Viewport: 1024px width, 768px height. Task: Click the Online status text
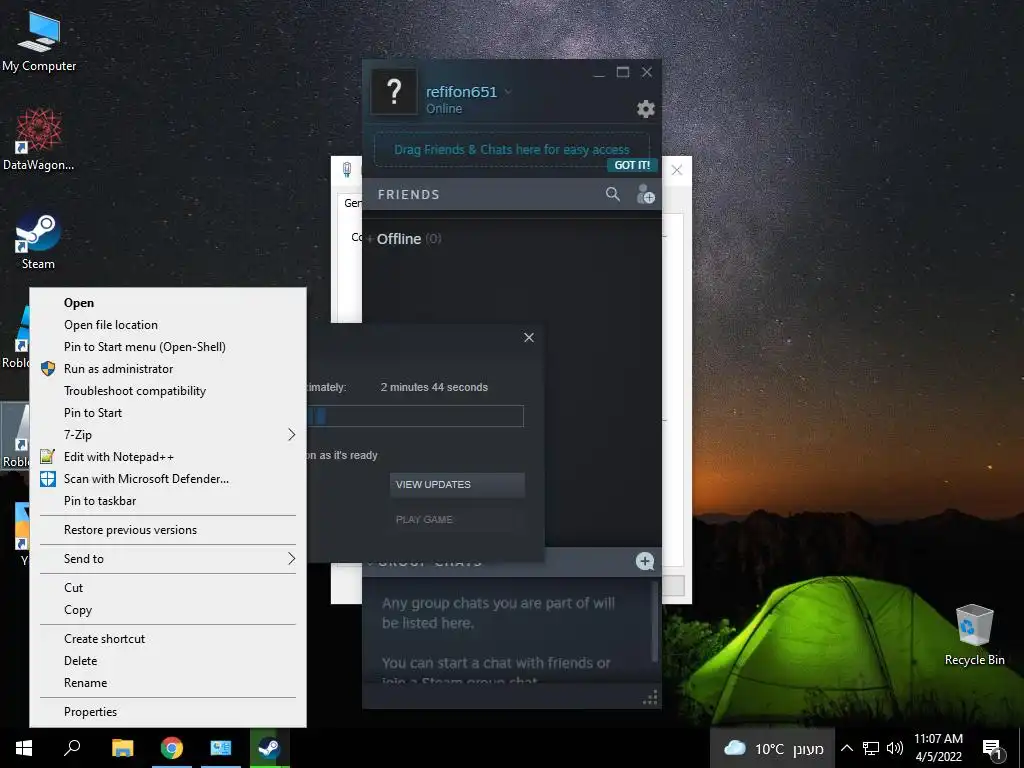[x=444, y=109]
